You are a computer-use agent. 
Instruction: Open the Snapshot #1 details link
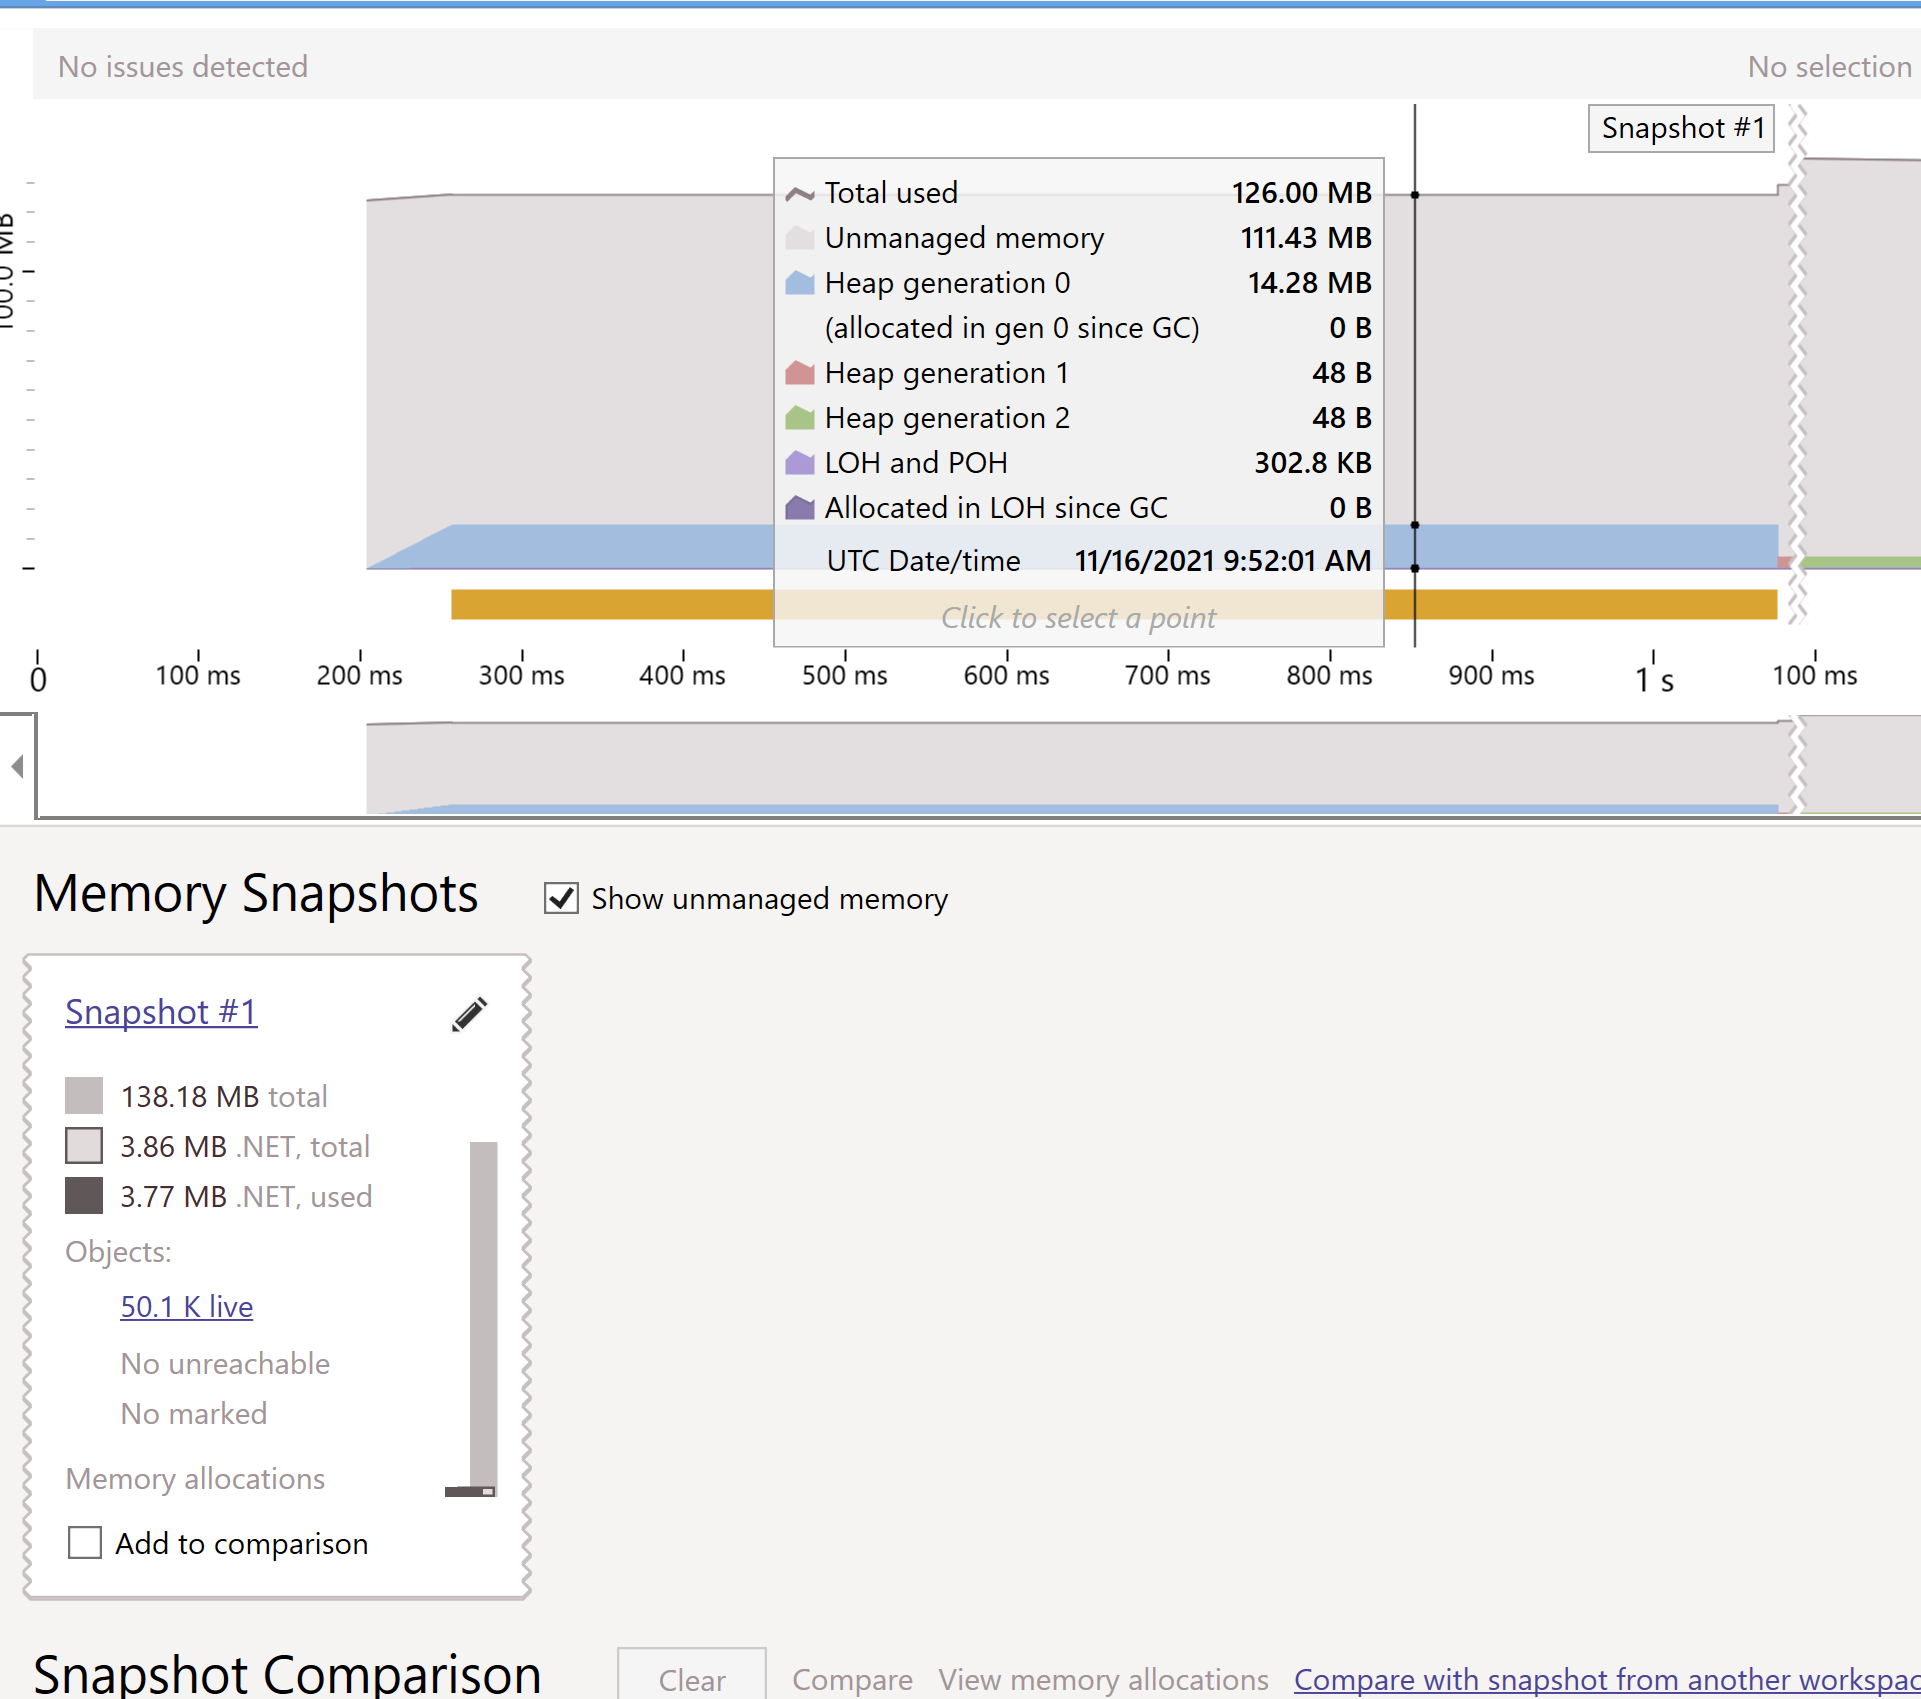click(160, 1011)
